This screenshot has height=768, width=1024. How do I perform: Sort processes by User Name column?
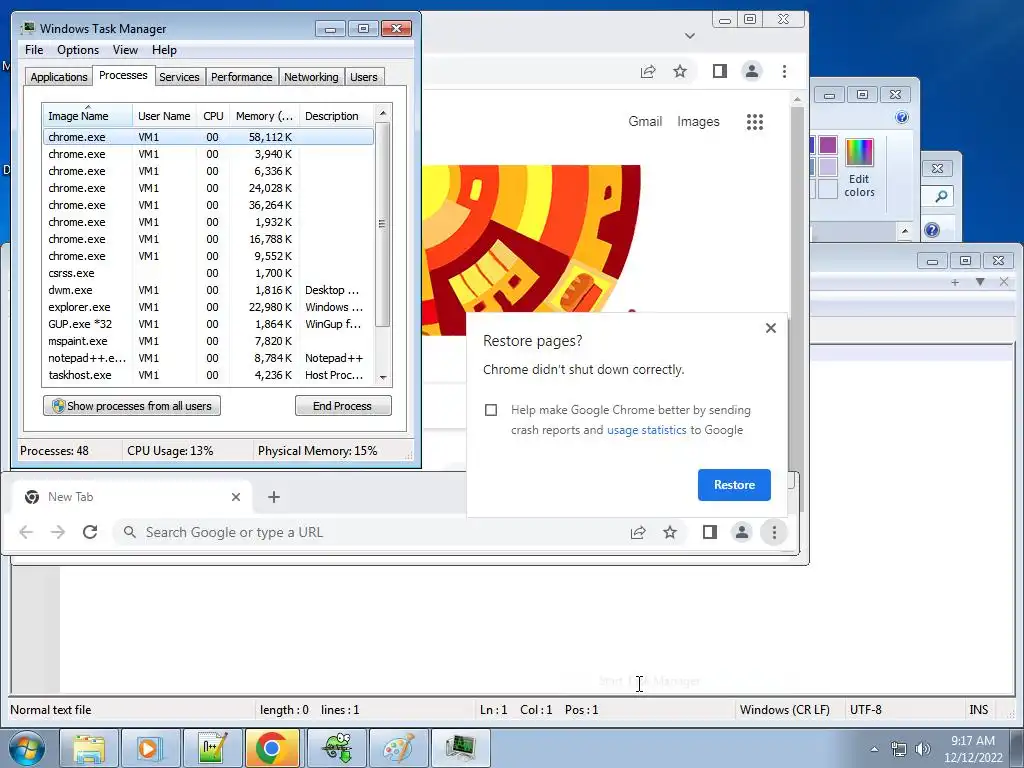[x=164, y=116]
